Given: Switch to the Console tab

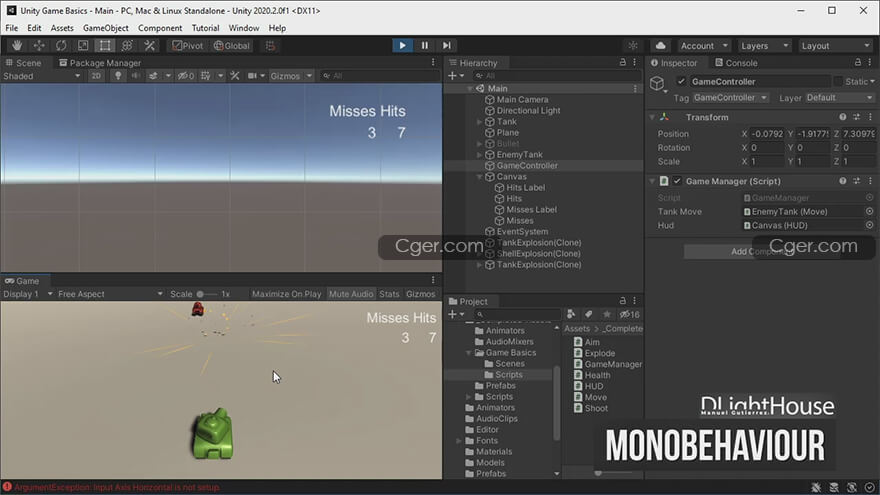Looking at the screenshot, I should [736, 63].
